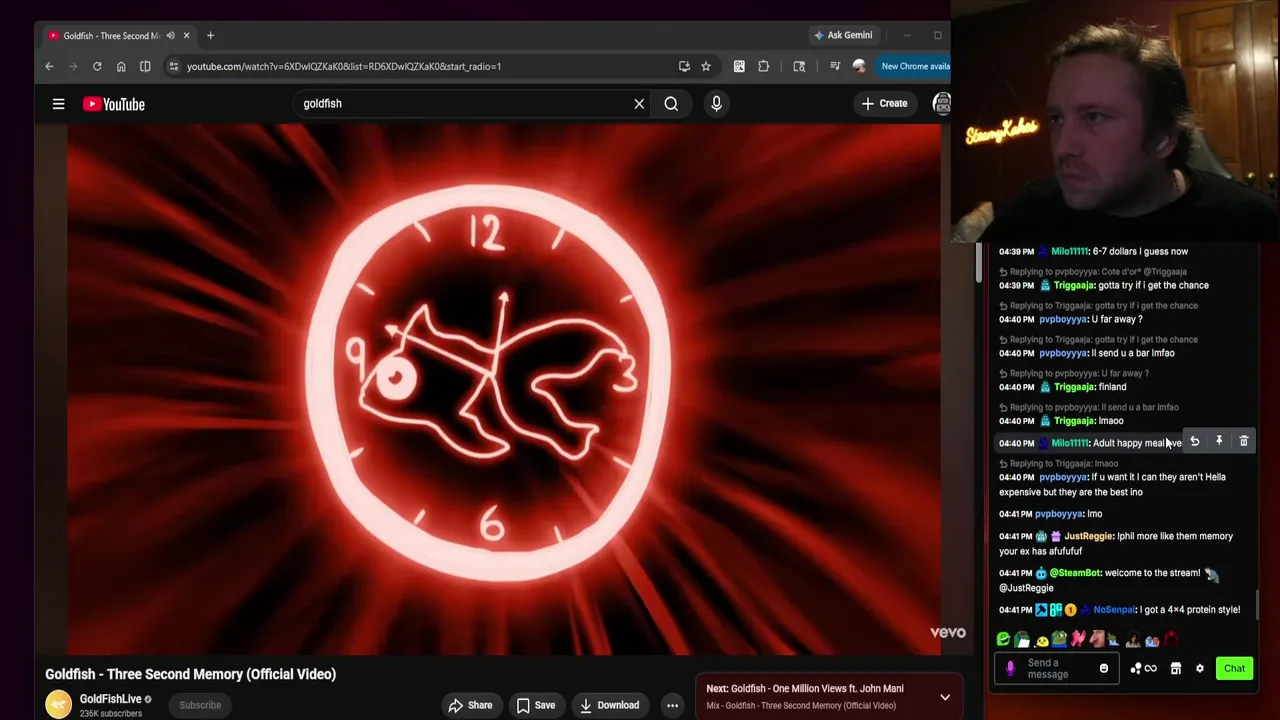Viewport: 1280px width, 720px height.
Task: Open media controls in Chrome toolbar
Action: click(x=835, y=66)
